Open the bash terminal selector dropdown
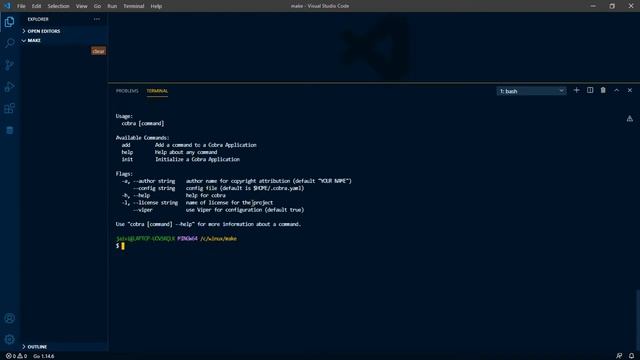The image size is (640, 360). (x=531, y=91)
